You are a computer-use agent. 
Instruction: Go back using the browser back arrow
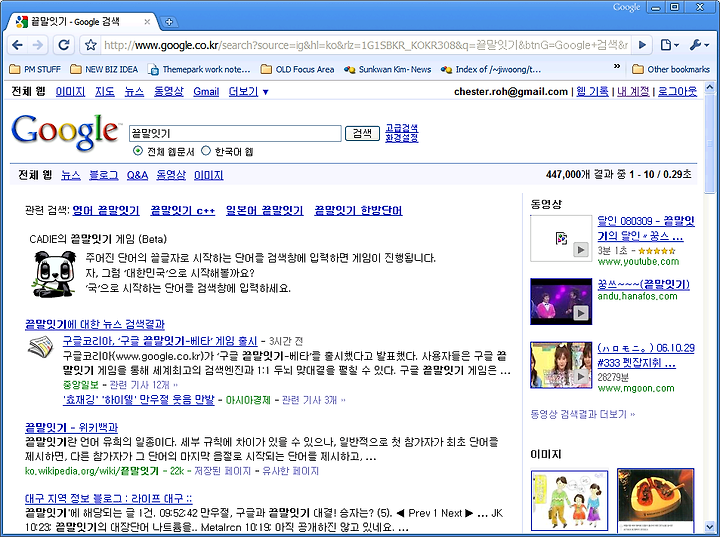pyautogui.click(x=17, y=45)
